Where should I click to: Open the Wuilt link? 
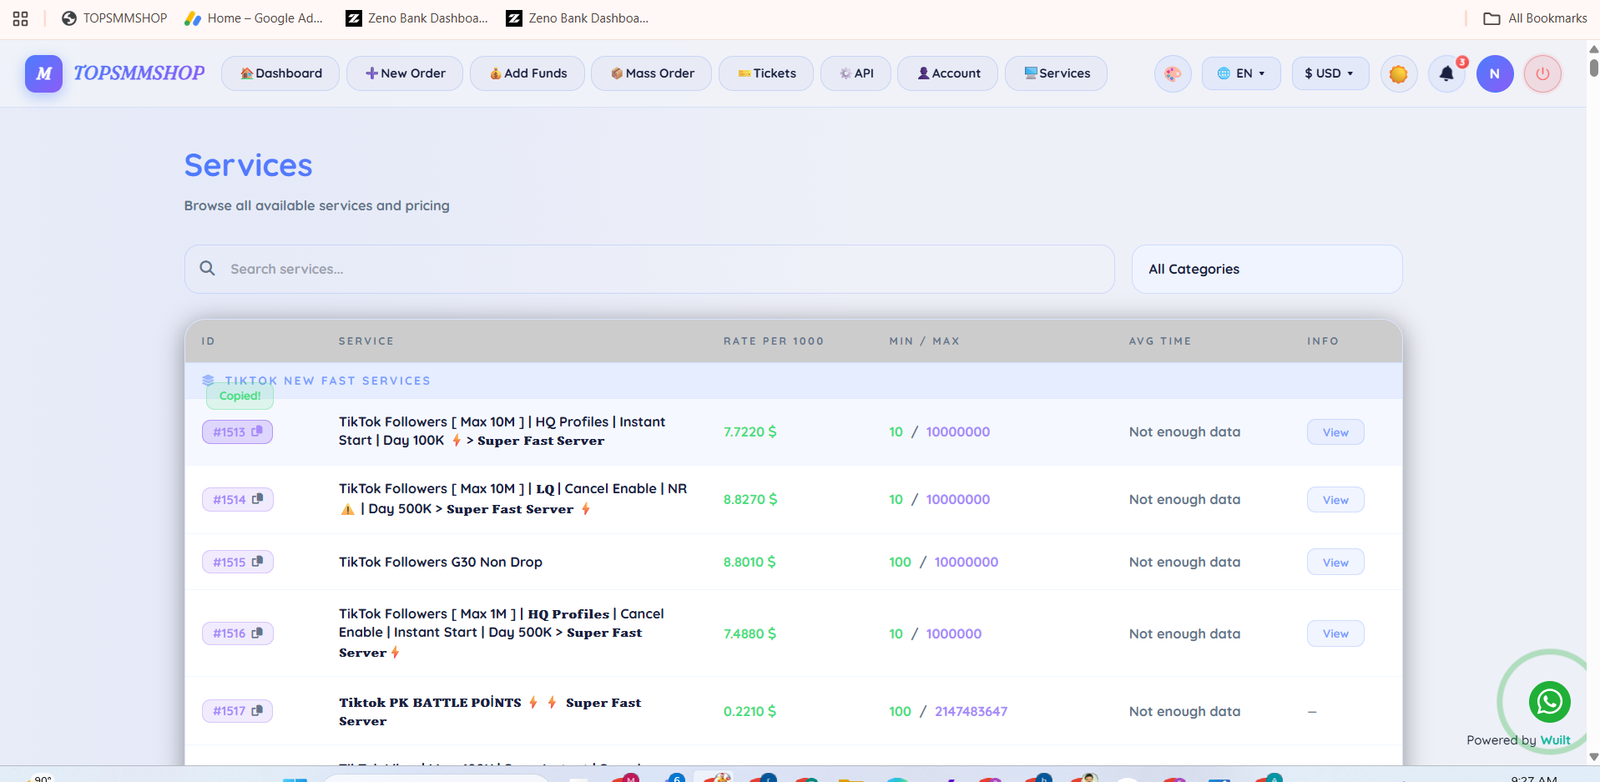tap(1555, 740)
